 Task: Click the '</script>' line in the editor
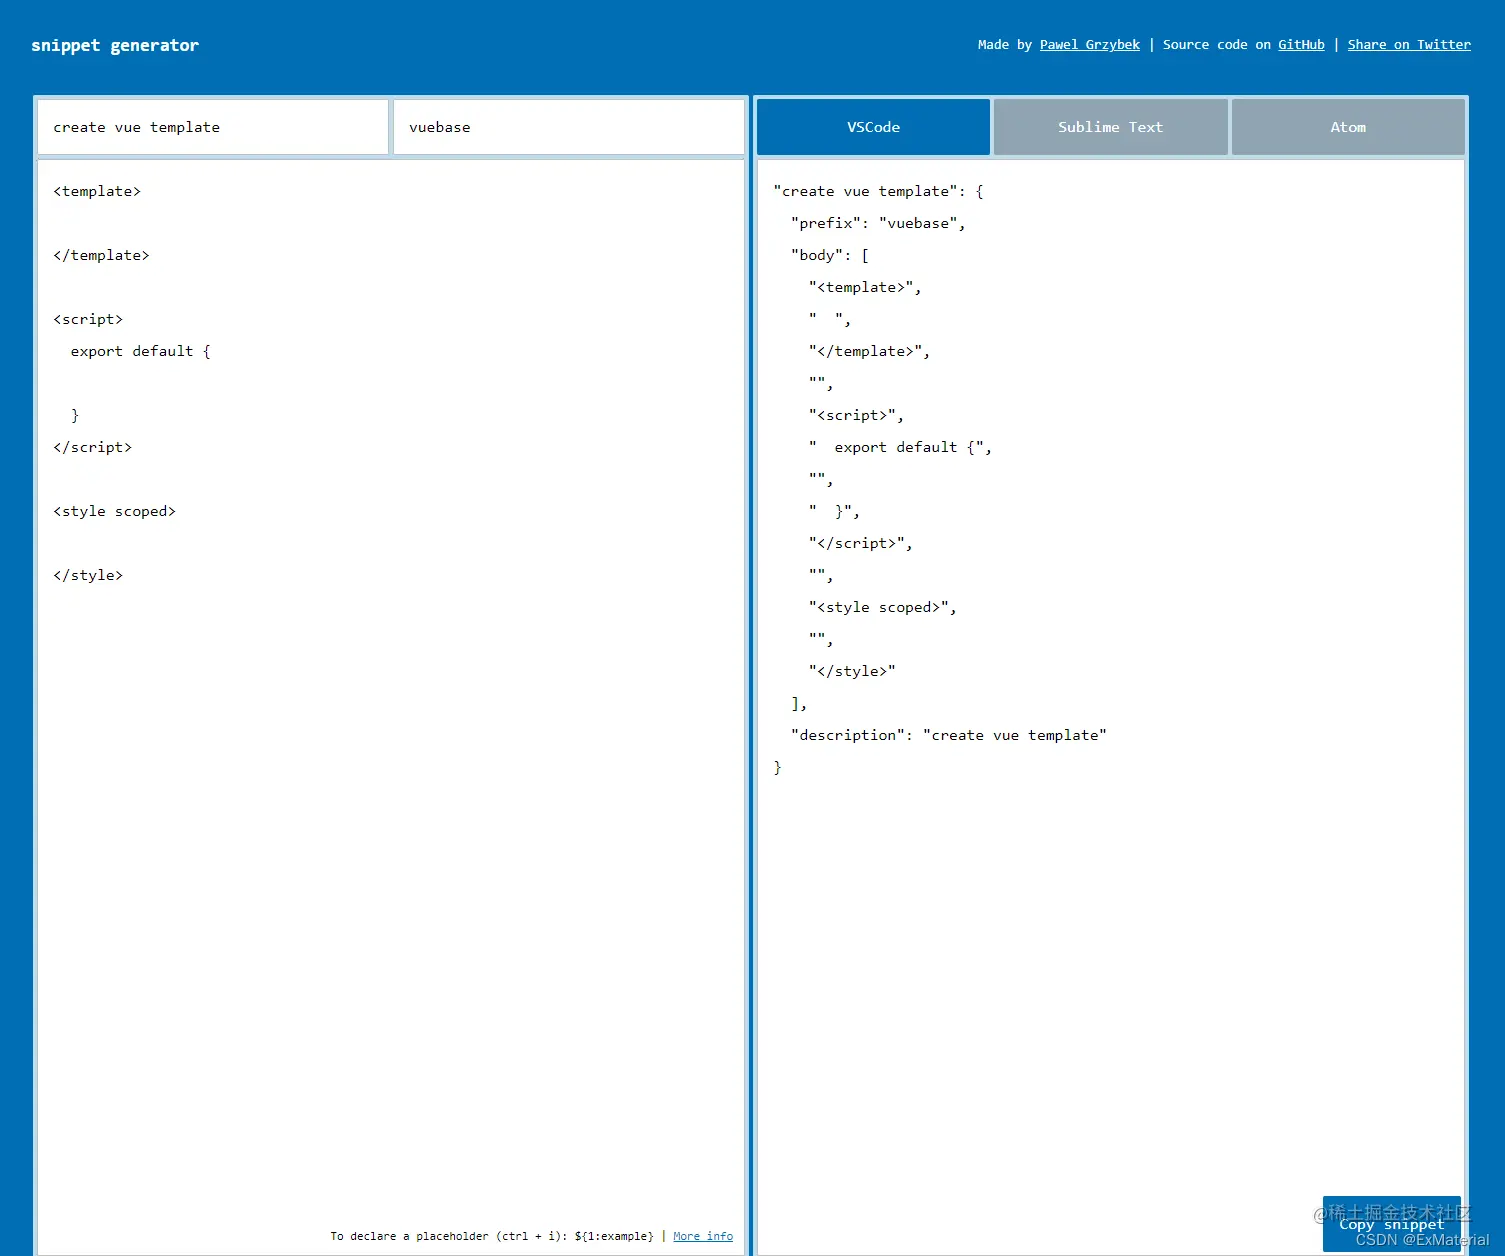click(92, 447)
